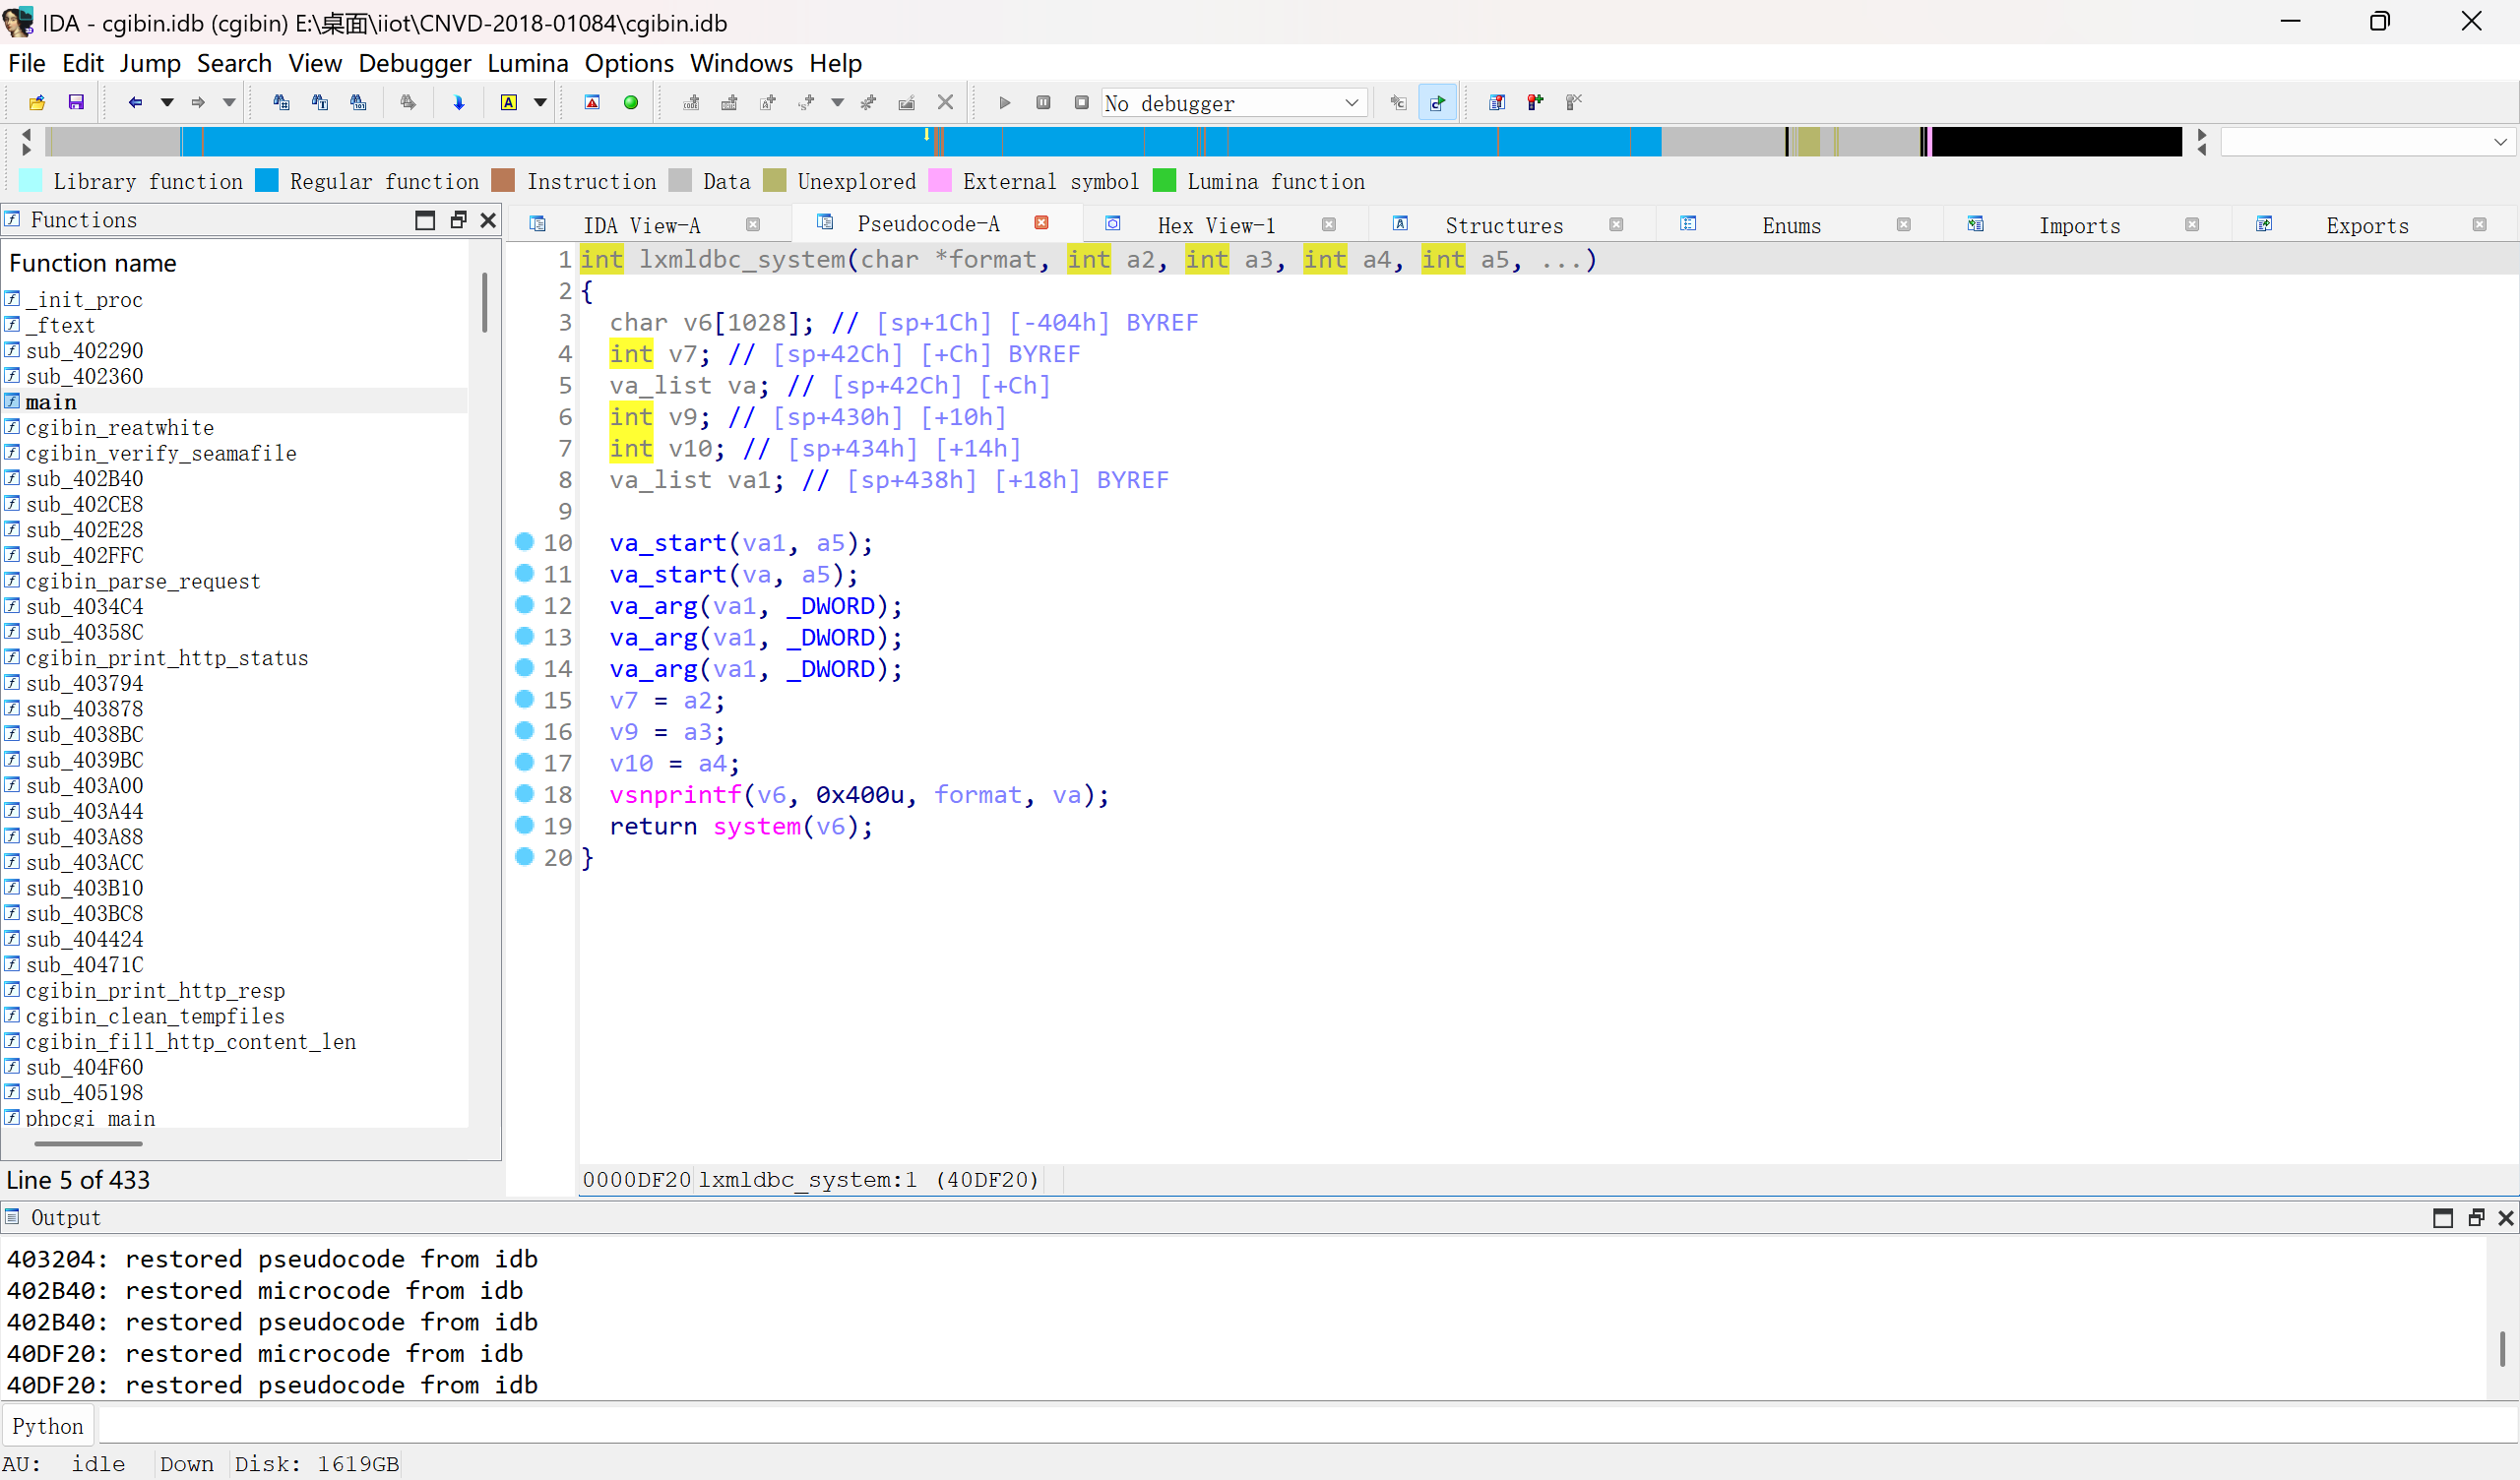Click the gray X delete toolbar icon

pos(945,102)
